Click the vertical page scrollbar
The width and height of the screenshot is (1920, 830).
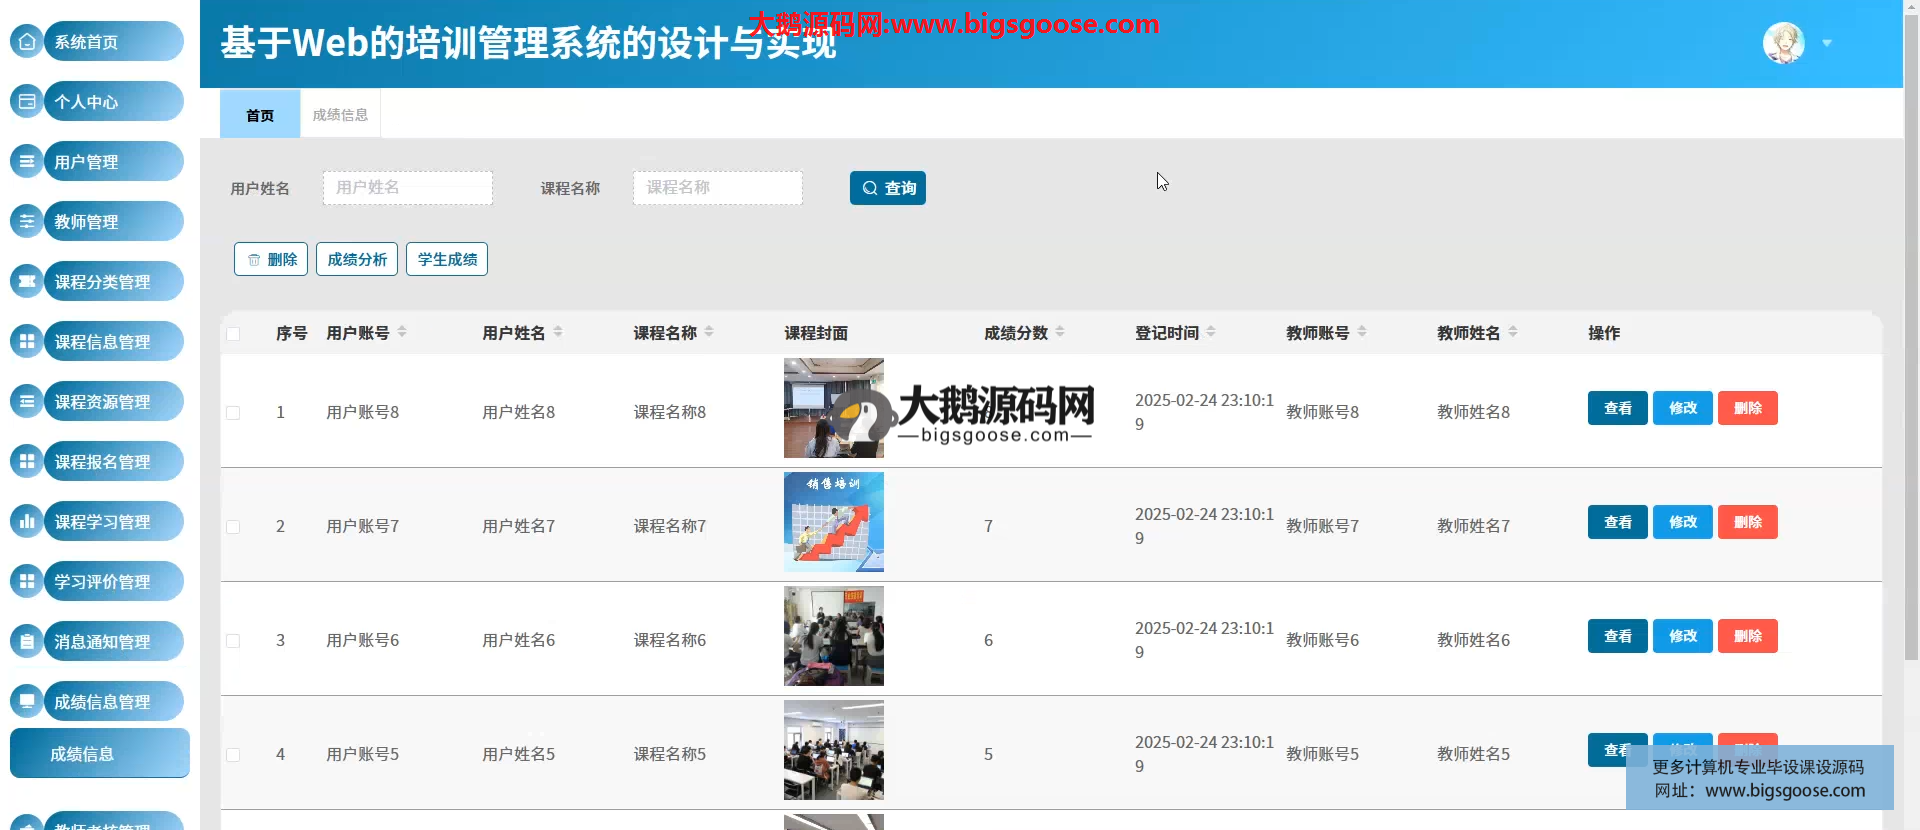click(1911, 400)
